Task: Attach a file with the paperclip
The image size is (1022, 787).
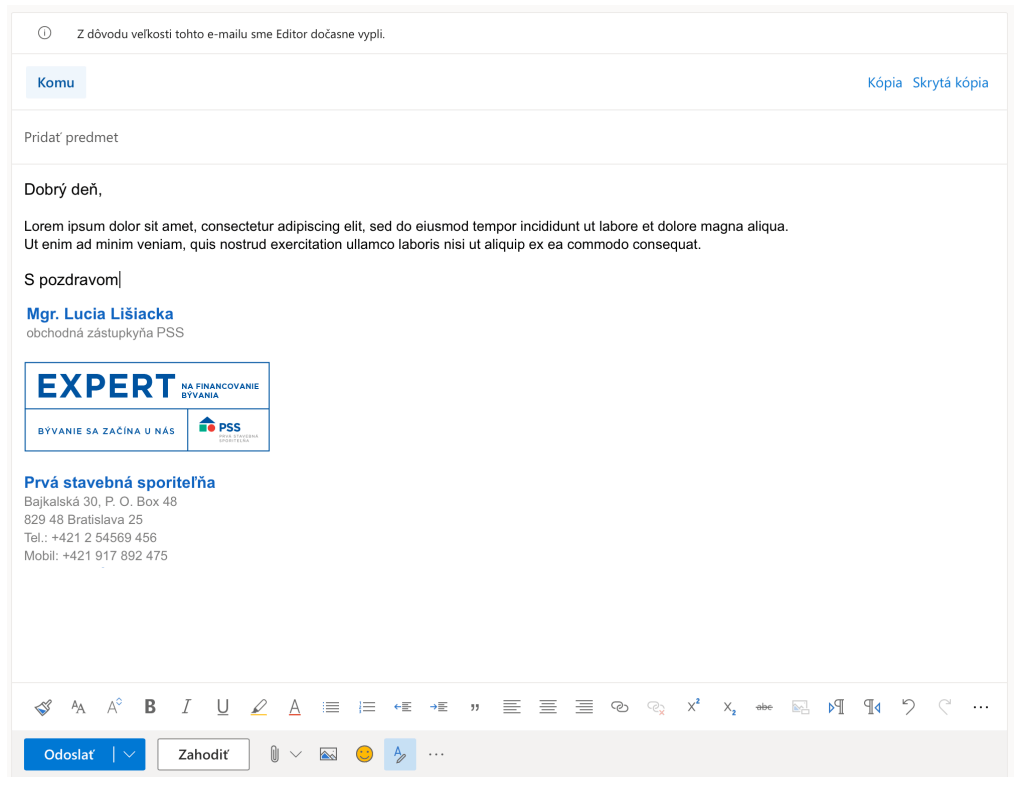Action: click(x=276, y=754)
